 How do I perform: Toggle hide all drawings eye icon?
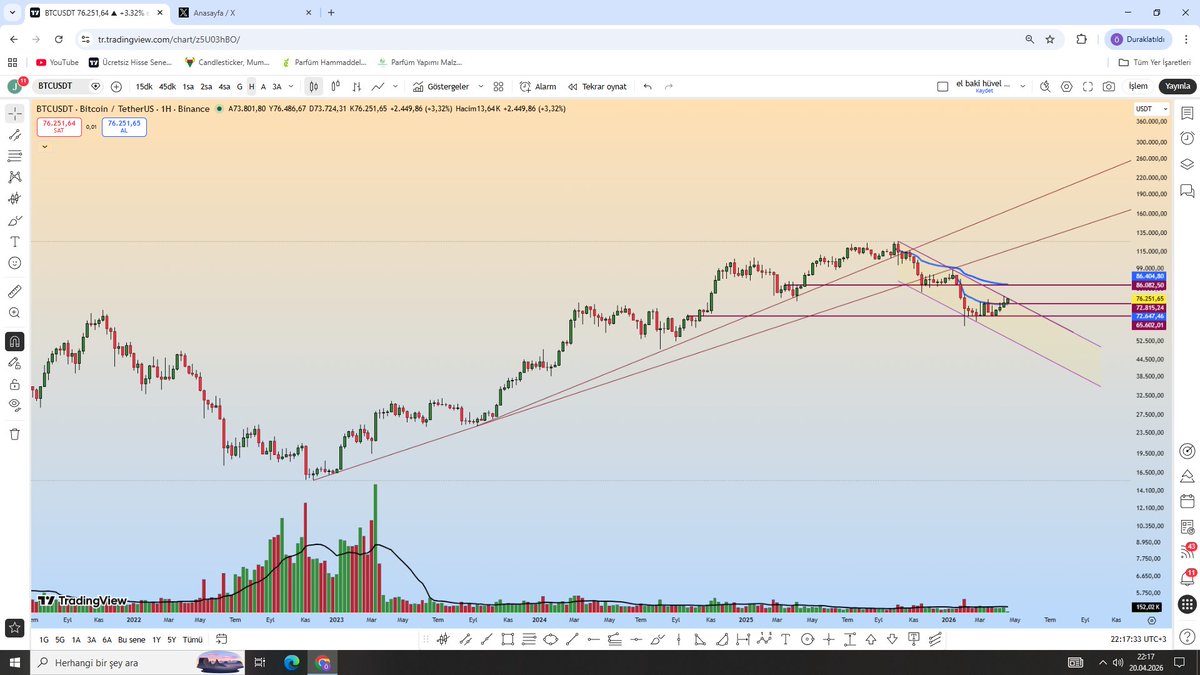(15, 405)
